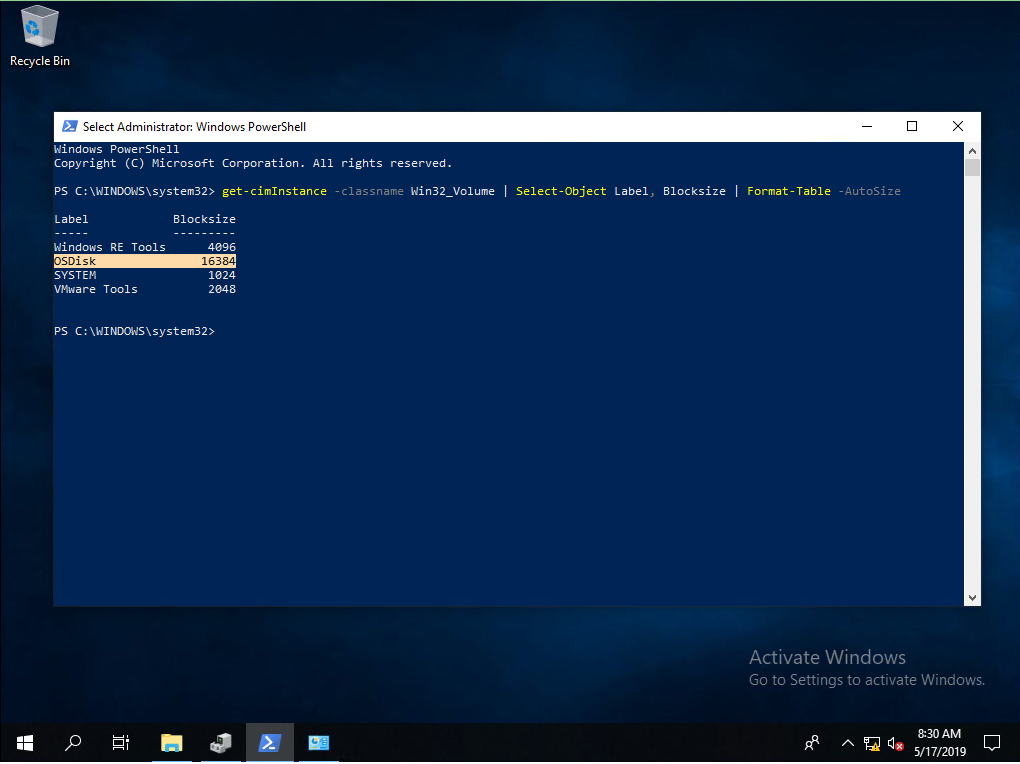Viewport: 1020px width, 764px height.
Task: Open Task View on the taskbar
Action: click(121, 743)
